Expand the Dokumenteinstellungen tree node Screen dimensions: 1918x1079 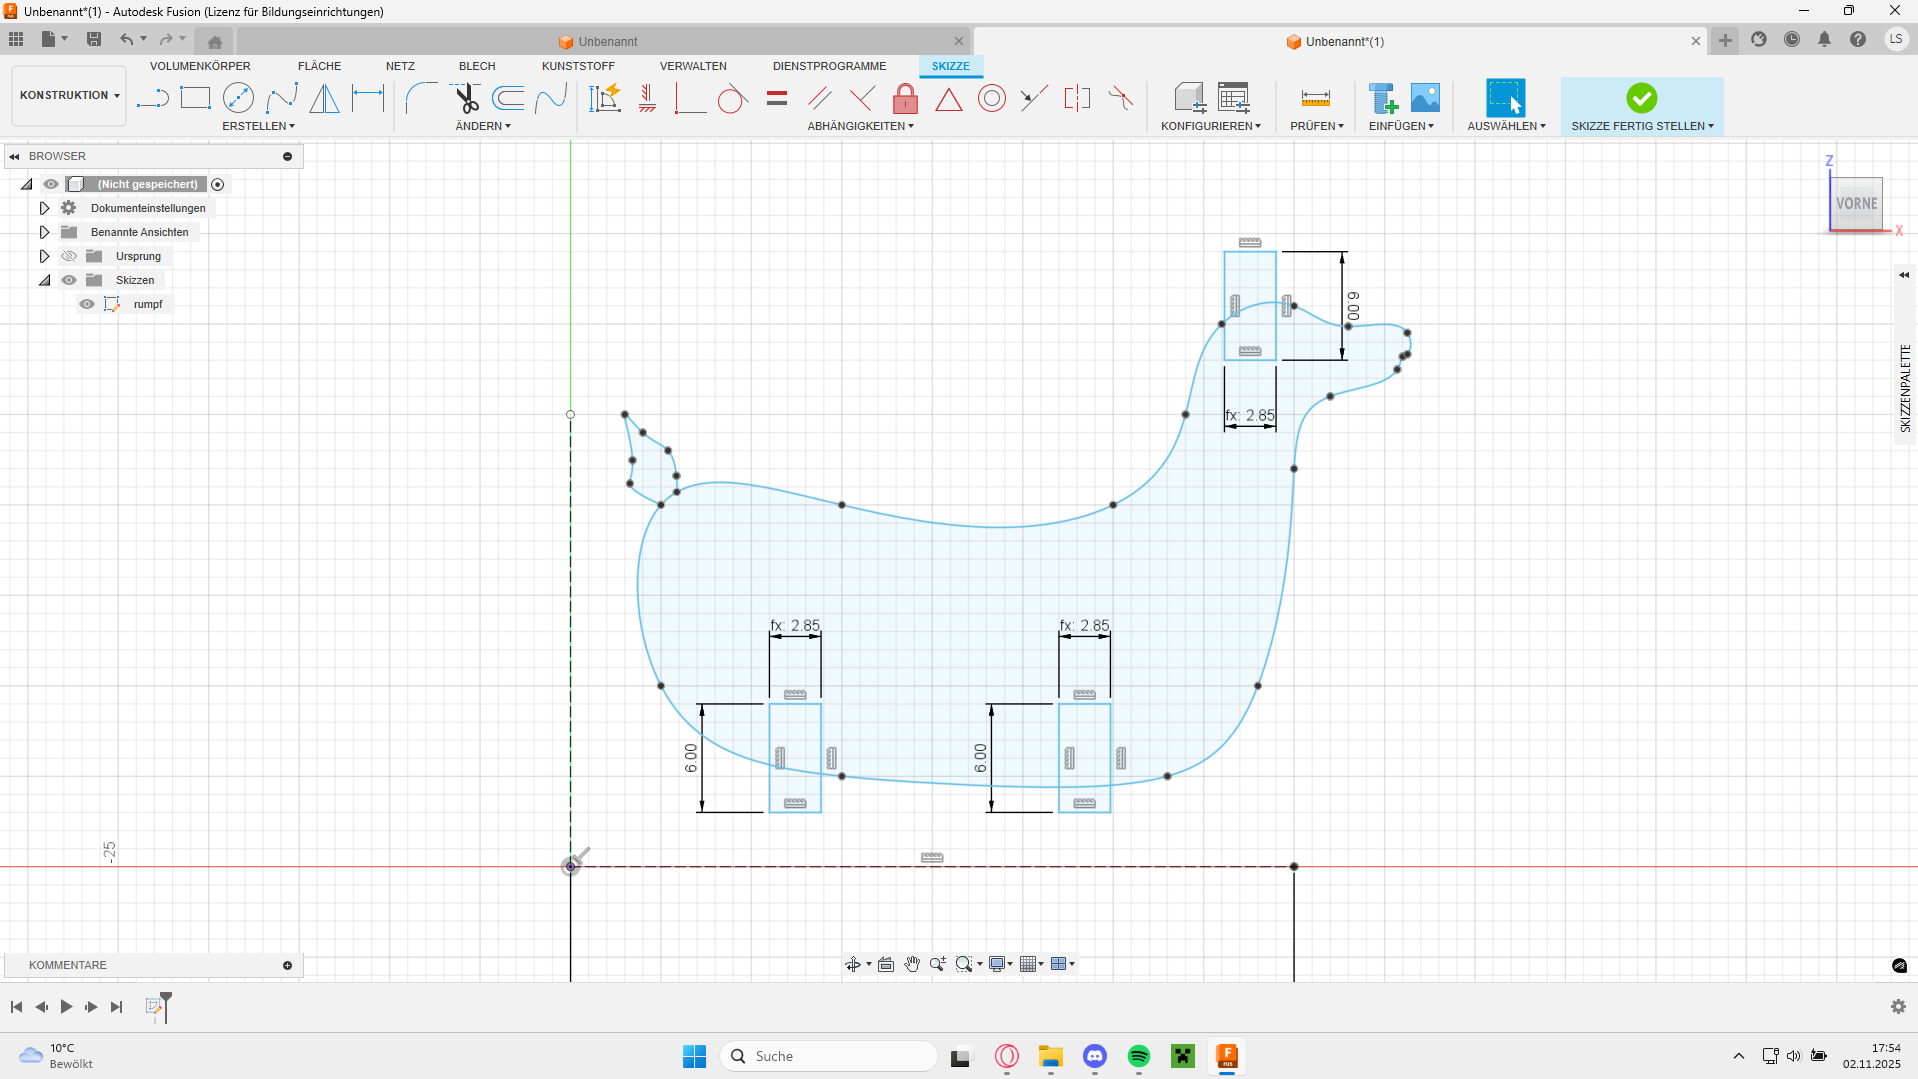click(44, 208)
